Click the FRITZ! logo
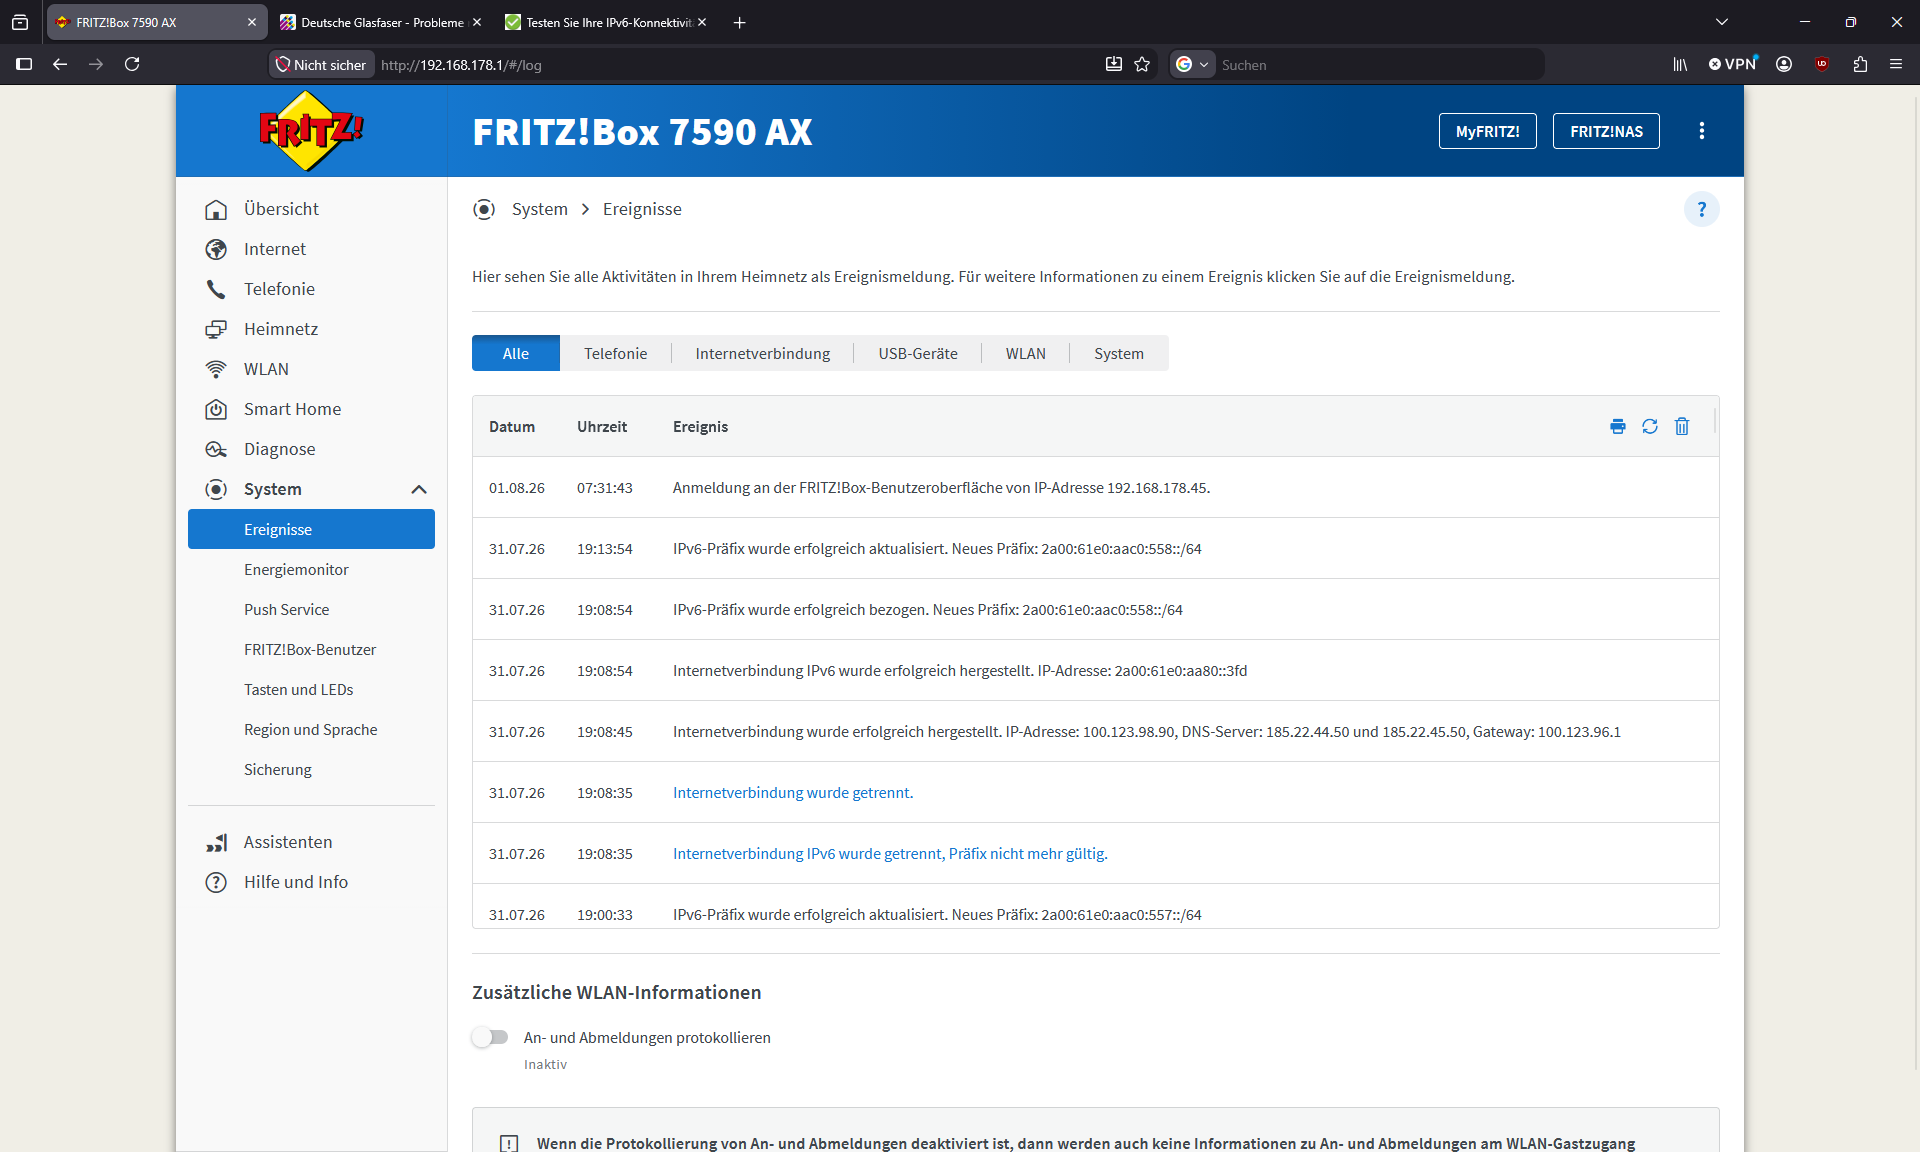This screenshot has width=1920, height=1152. point(311,131)
